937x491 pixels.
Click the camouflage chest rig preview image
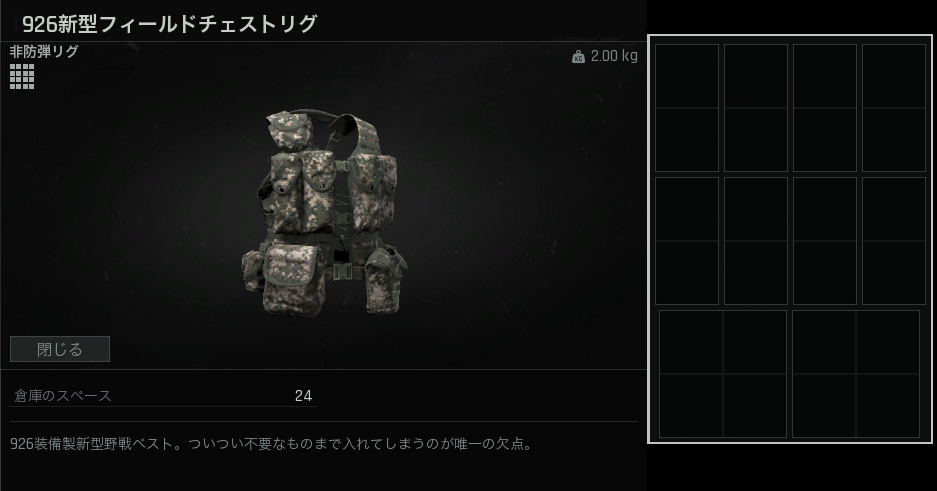324,212
